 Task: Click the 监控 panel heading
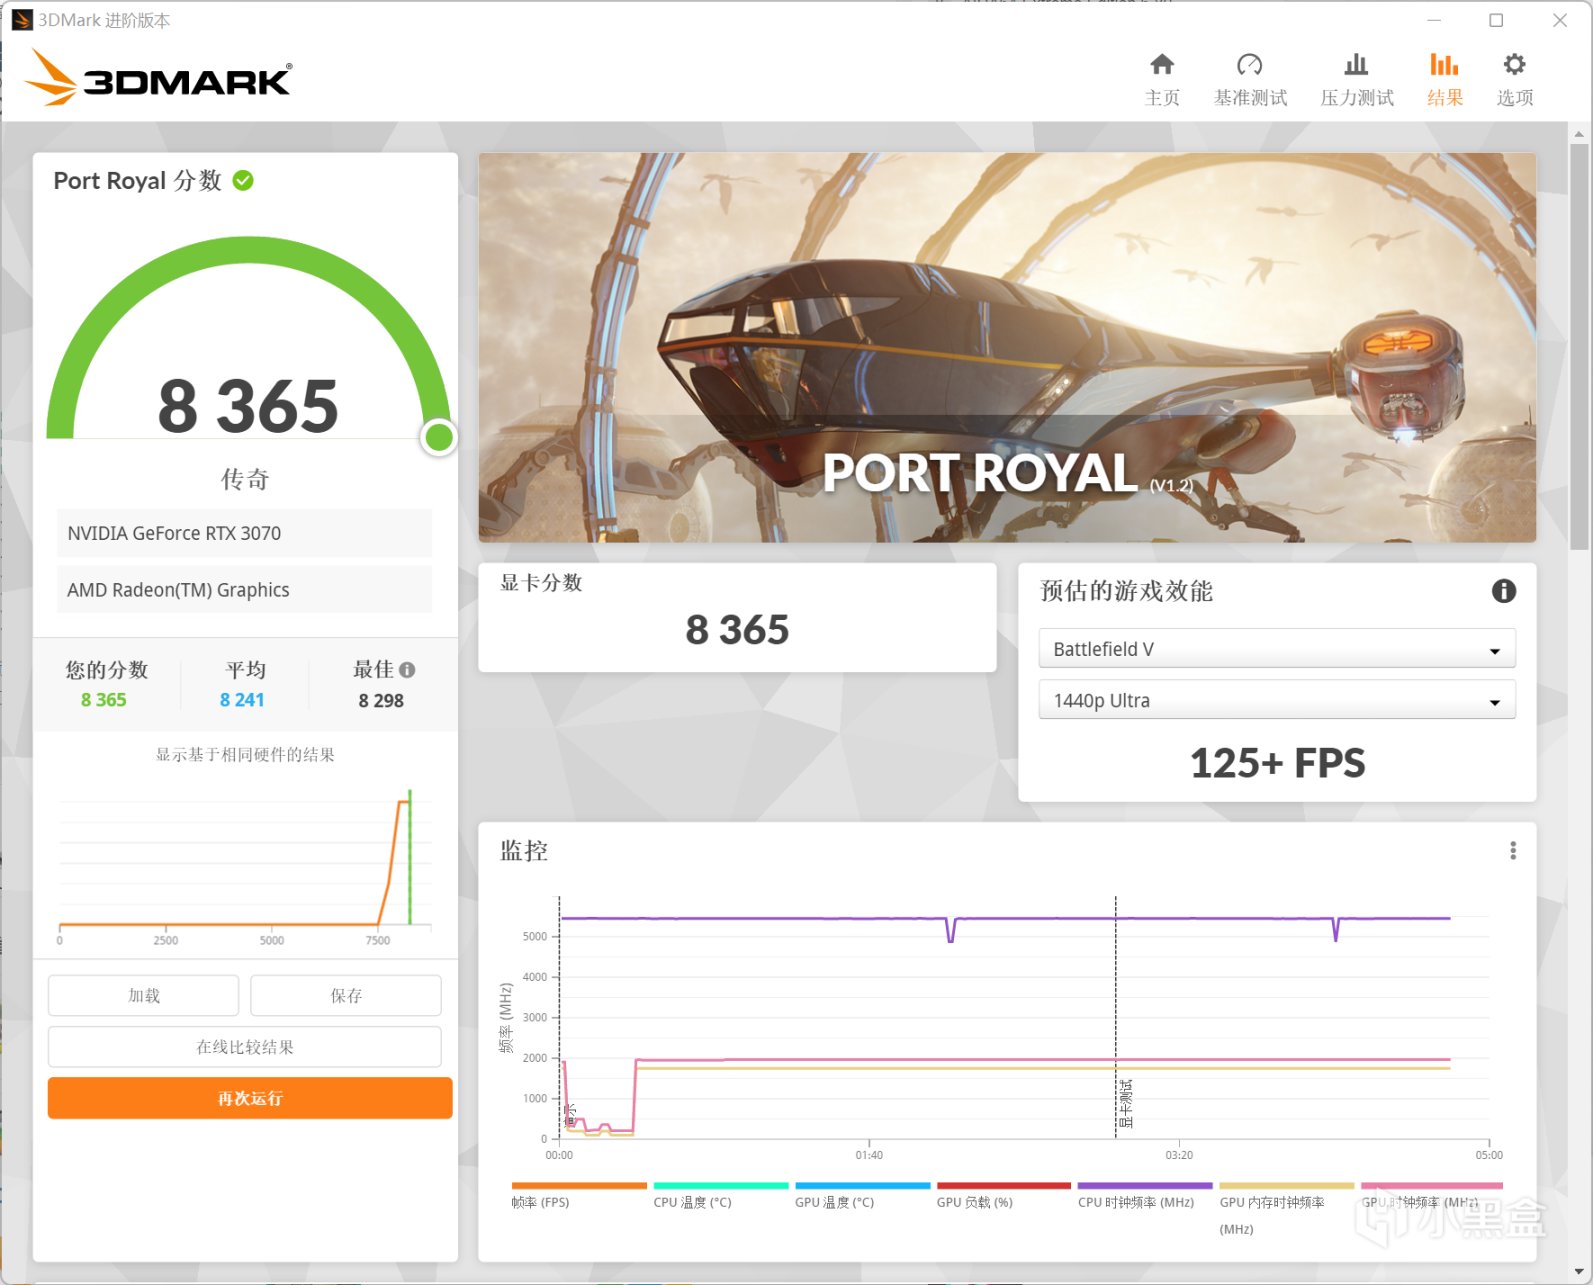click(524, 850)
